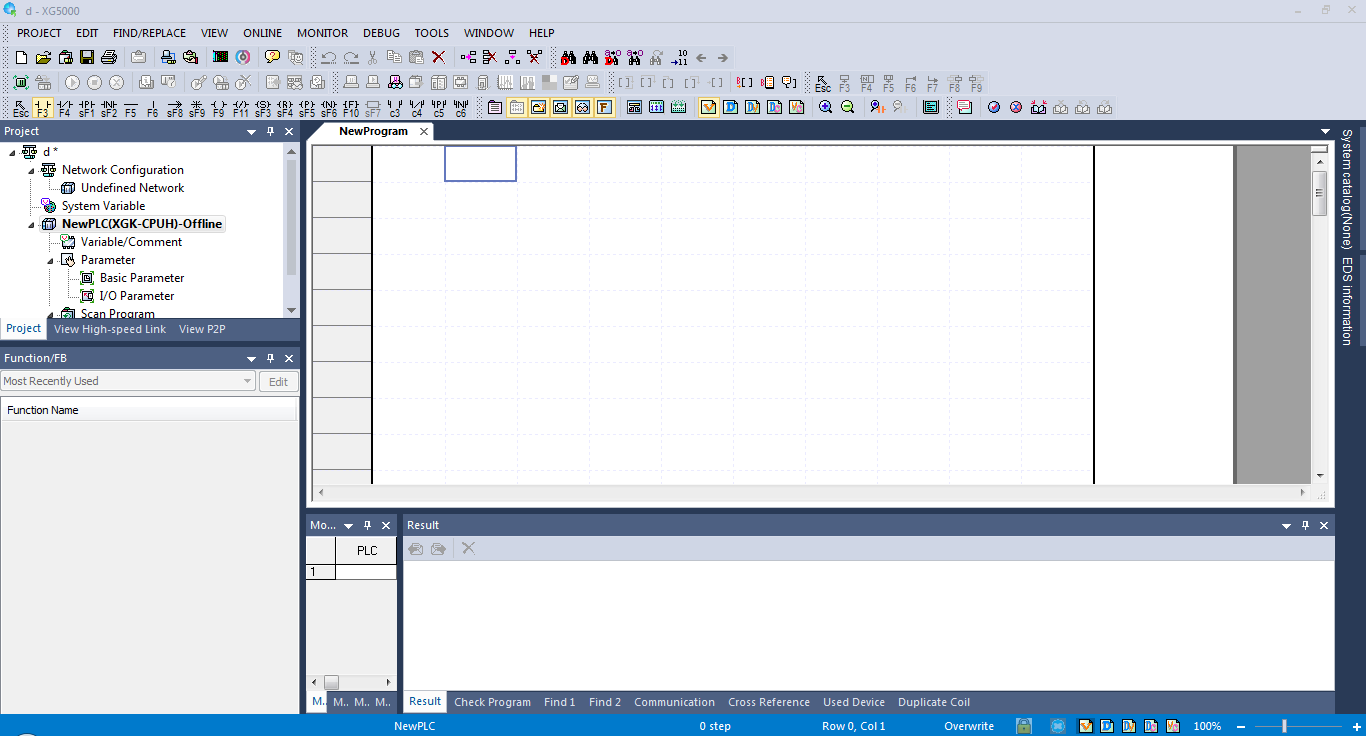1366x736 pixels.
Task: Open Find with the first binoculars icon
Action: click(x=569, y=57)
